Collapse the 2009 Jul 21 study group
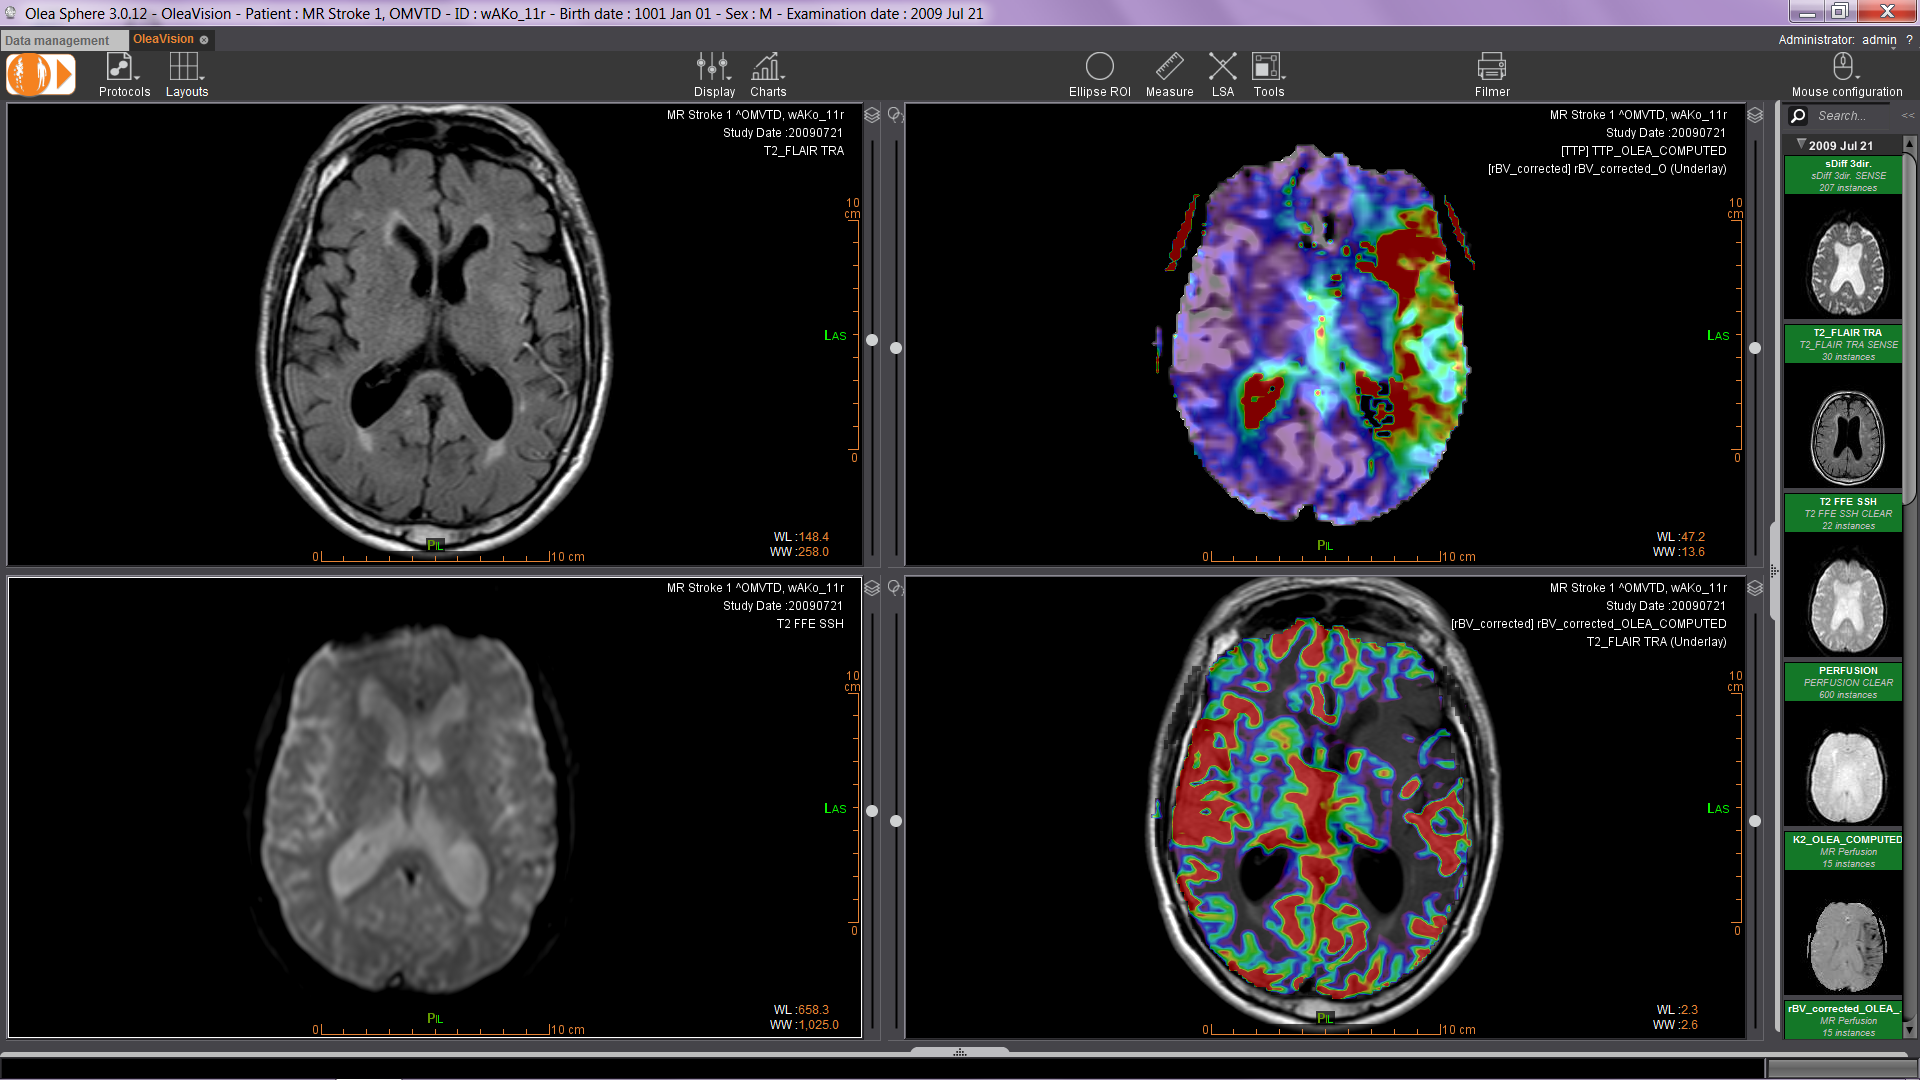1920x1080 pixels. coord(1801,145)
